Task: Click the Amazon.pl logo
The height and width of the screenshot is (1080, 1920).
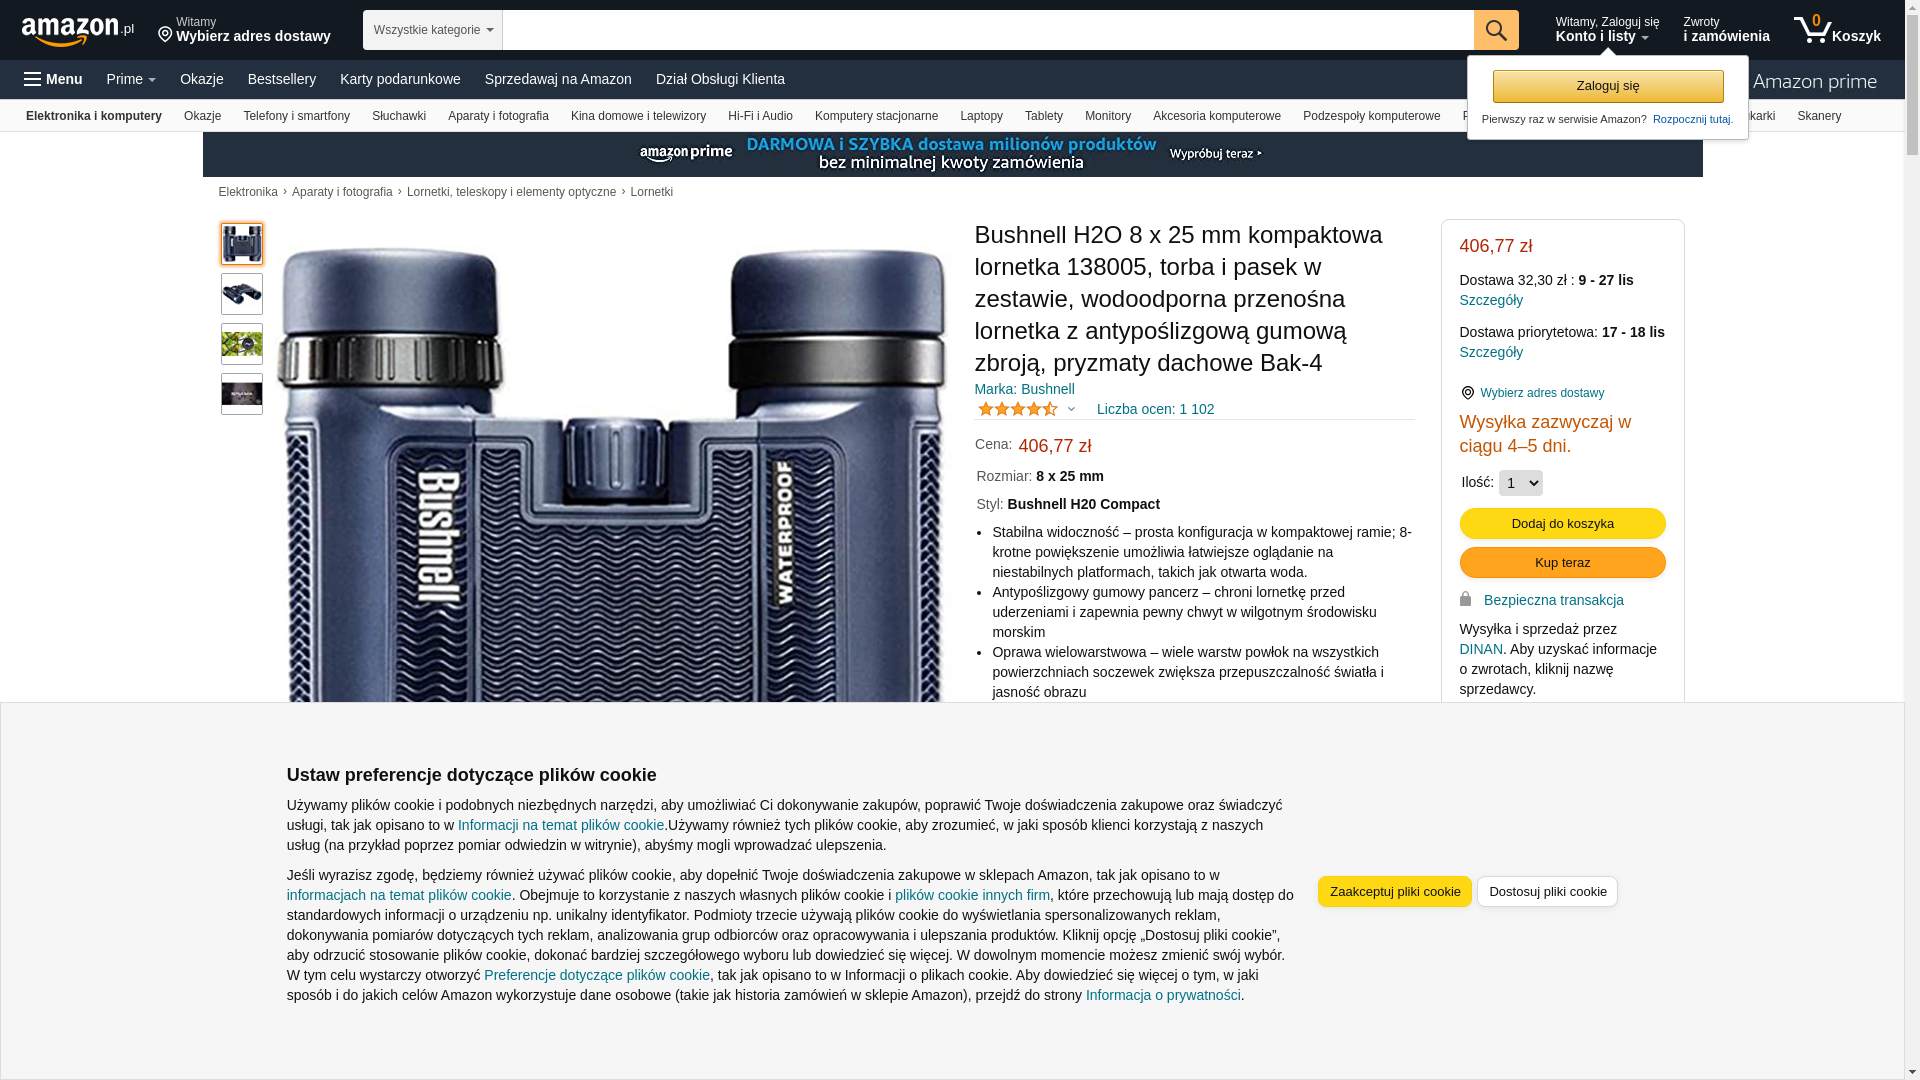Action: coord(78,31)
